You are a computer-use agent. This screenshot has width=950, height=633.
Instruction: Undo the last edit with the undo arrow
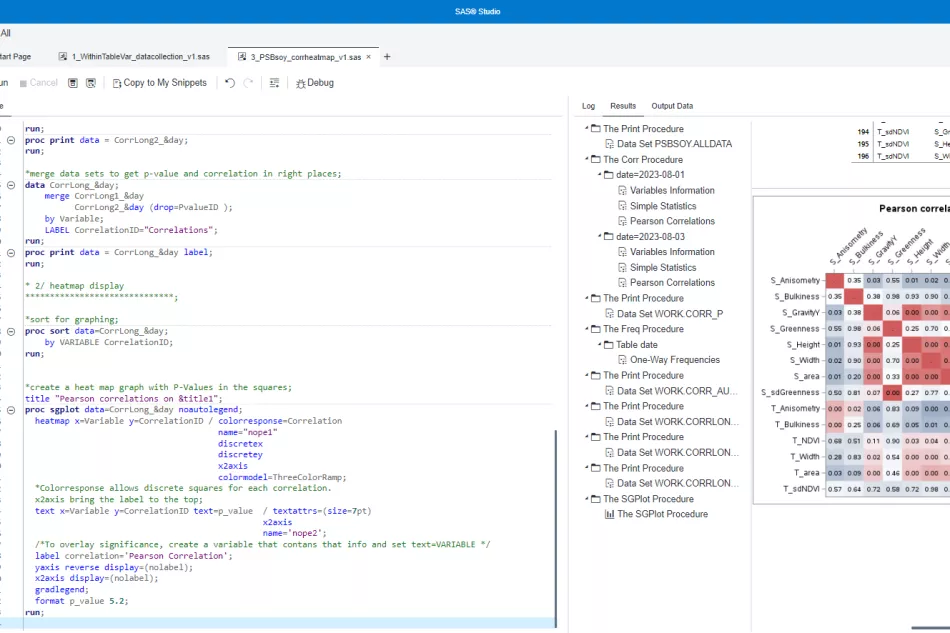pyautogui.click(x=230, y=83)
